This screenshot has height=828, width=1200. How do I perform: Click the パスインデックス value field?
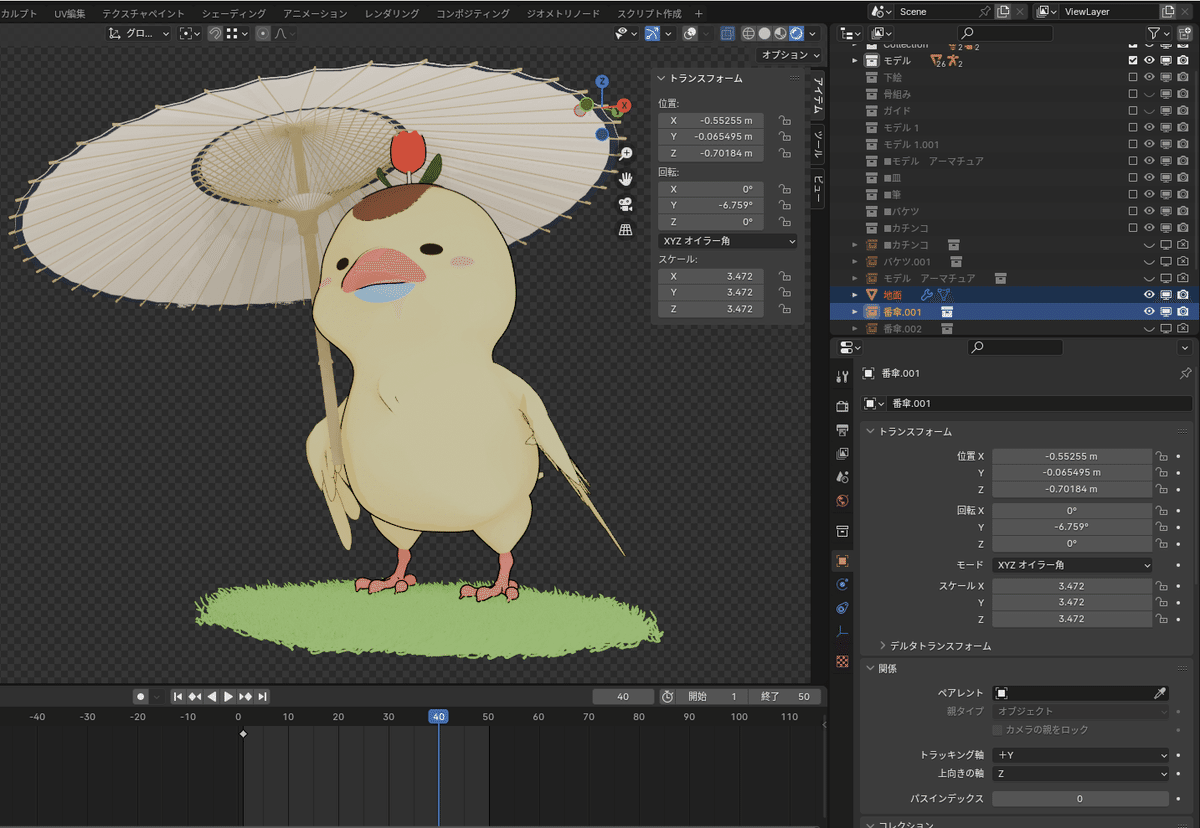coord(1080,799)
